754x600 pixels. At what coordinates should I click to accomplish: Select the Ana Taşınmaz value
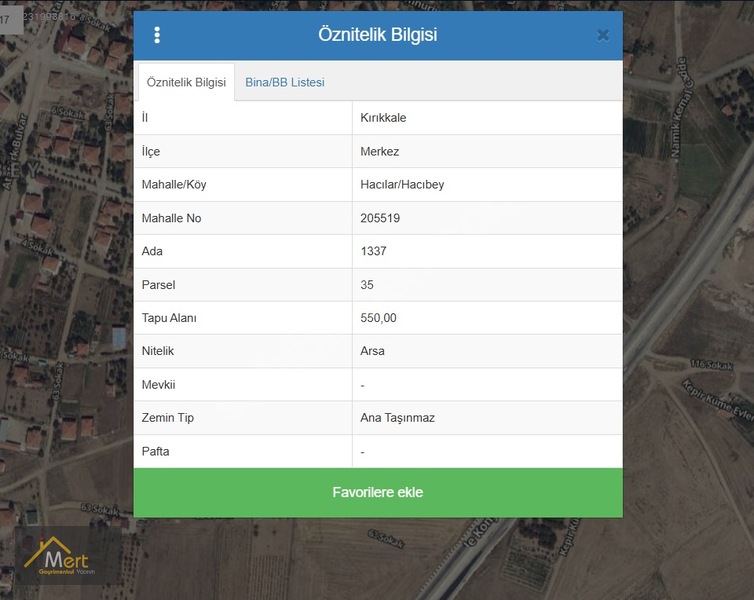(x=397, y=418)
